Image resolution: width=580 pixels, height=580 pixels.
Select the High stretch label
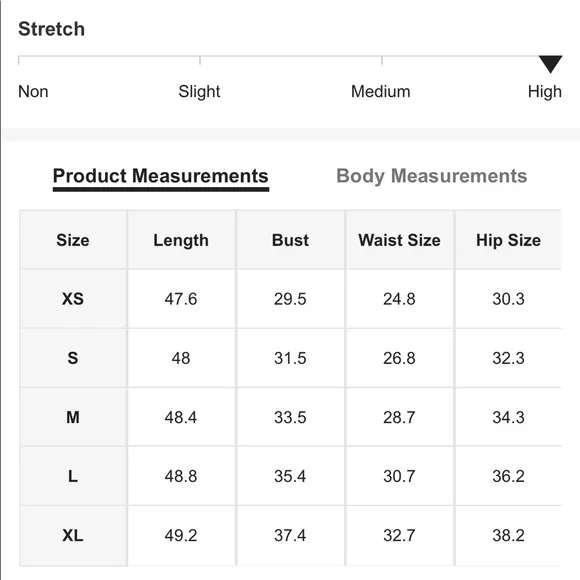(x=545, y=92)
